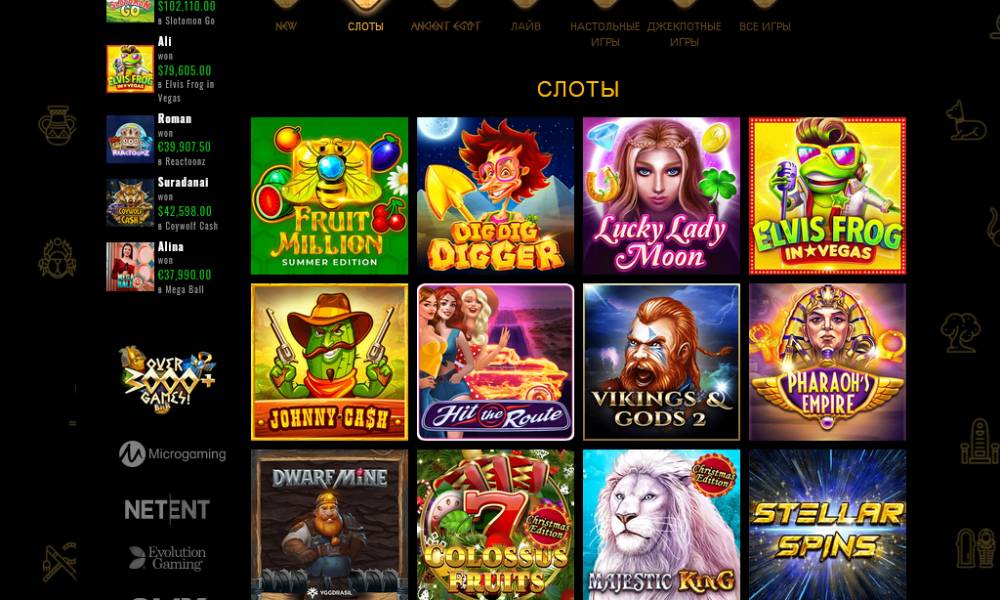Open the Vikings & Gods 2 tile

pyautogui.click(x=661, y=362)
